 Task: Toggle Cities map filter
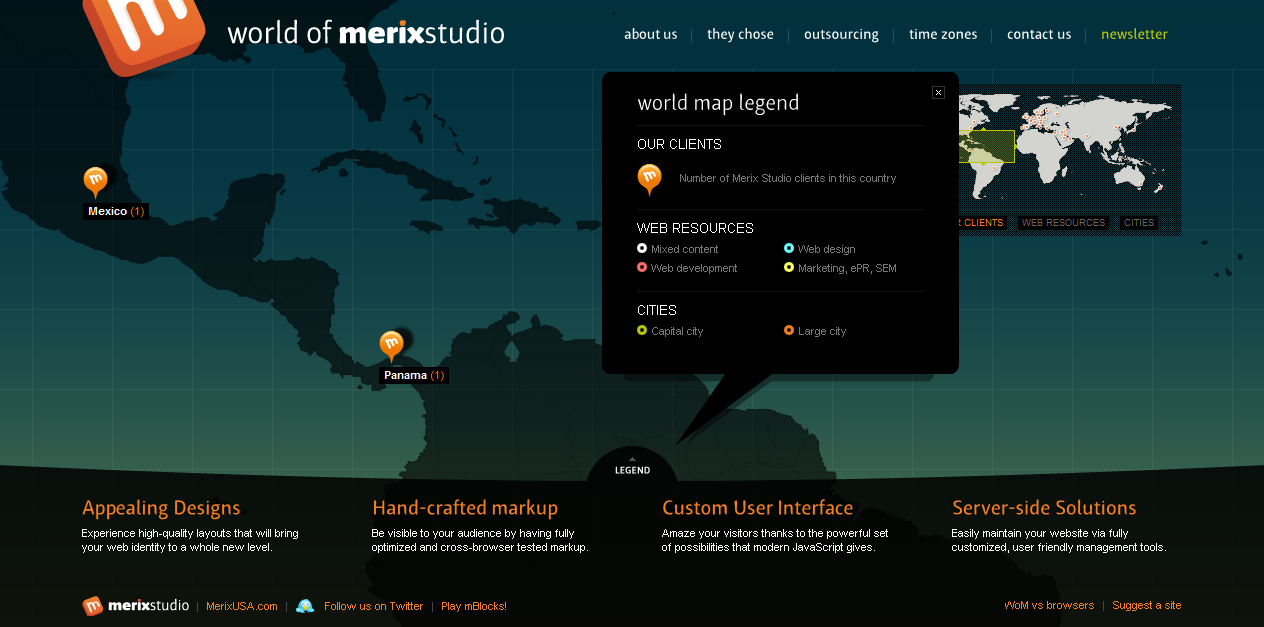coord(1138,223)
